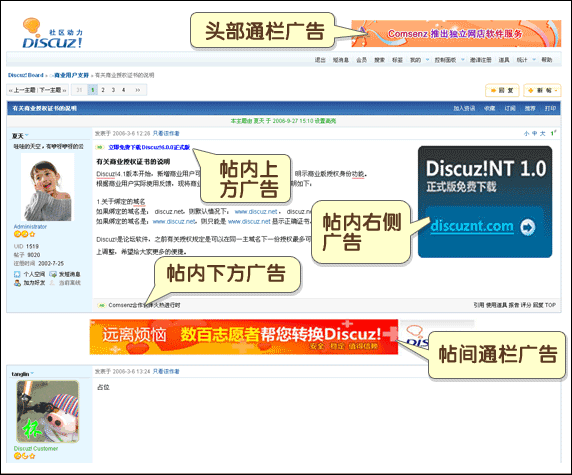572x475 pixels.
Task: Click the 夏天 user avatar picture
Action: 47,187
